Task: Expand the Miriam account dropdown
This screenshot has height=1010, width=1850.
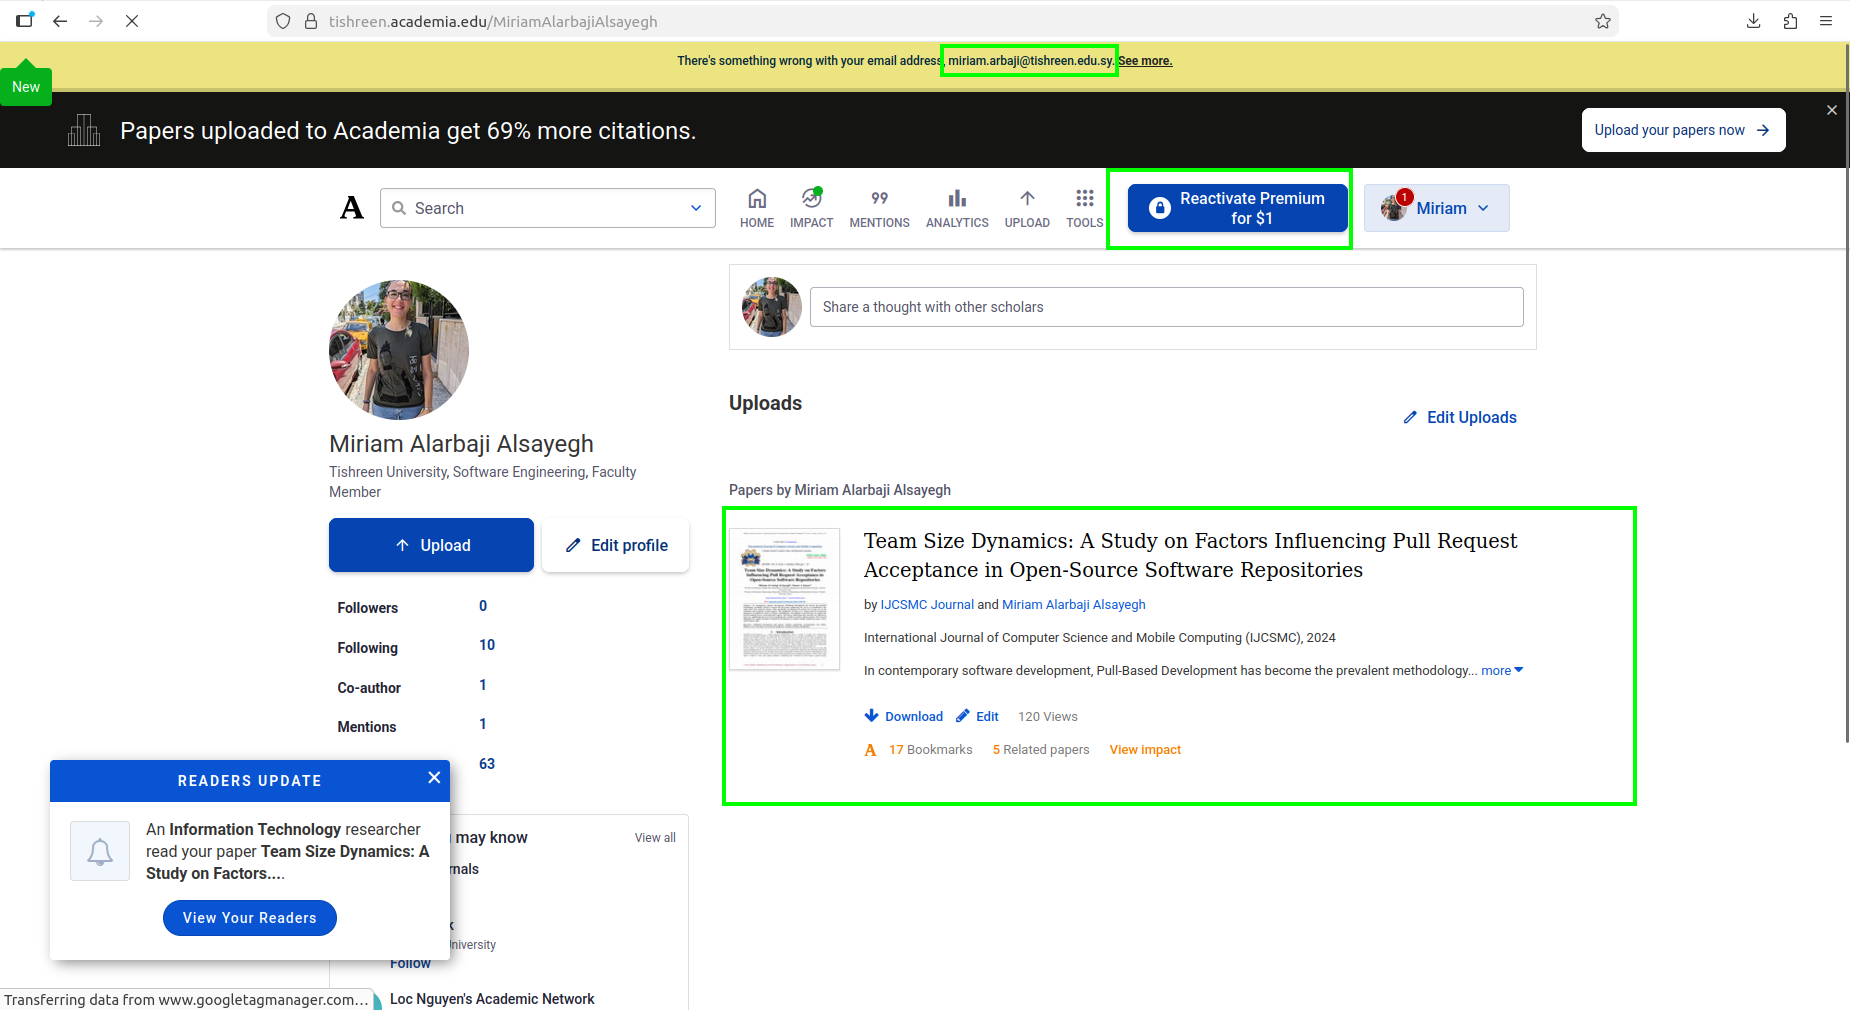Action: click(x=1437, y=208)
